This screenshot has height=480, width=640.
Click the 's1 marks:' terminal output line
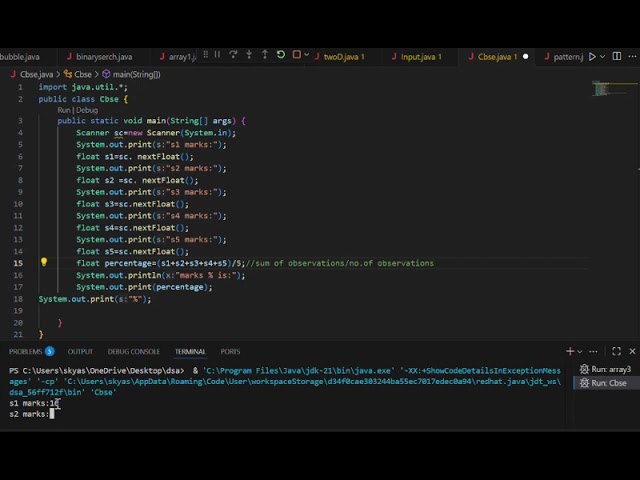point(34,403)
